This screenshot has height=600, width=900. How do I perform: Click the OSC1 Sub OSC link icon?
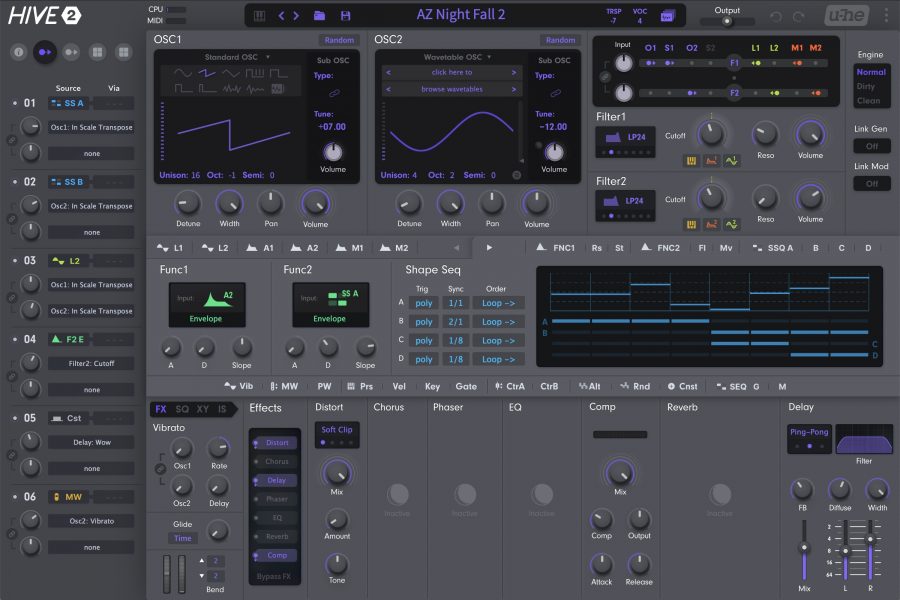334,92
